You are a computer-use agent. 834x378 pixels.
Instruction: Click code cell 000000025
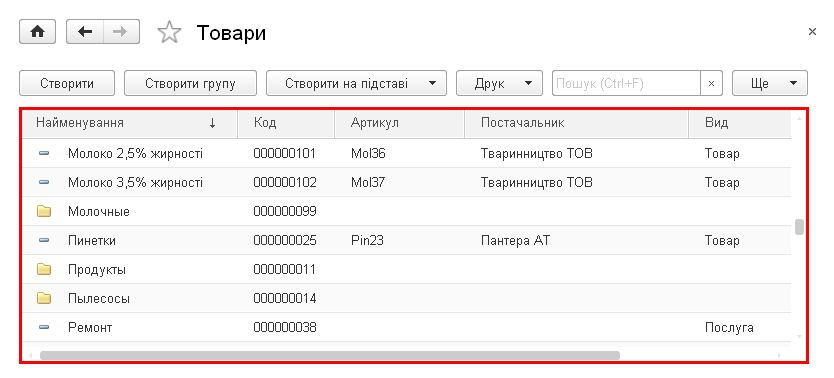tap(285, 240)
